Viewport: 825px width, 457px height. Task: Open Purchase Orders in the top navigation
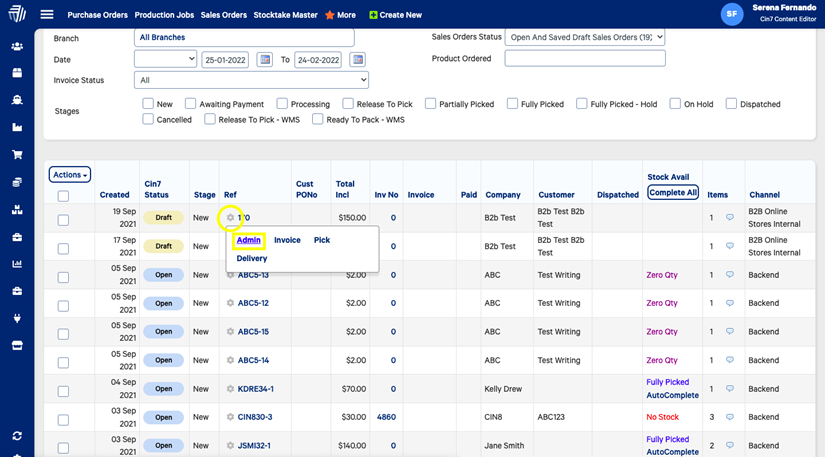tap(97, 15)
